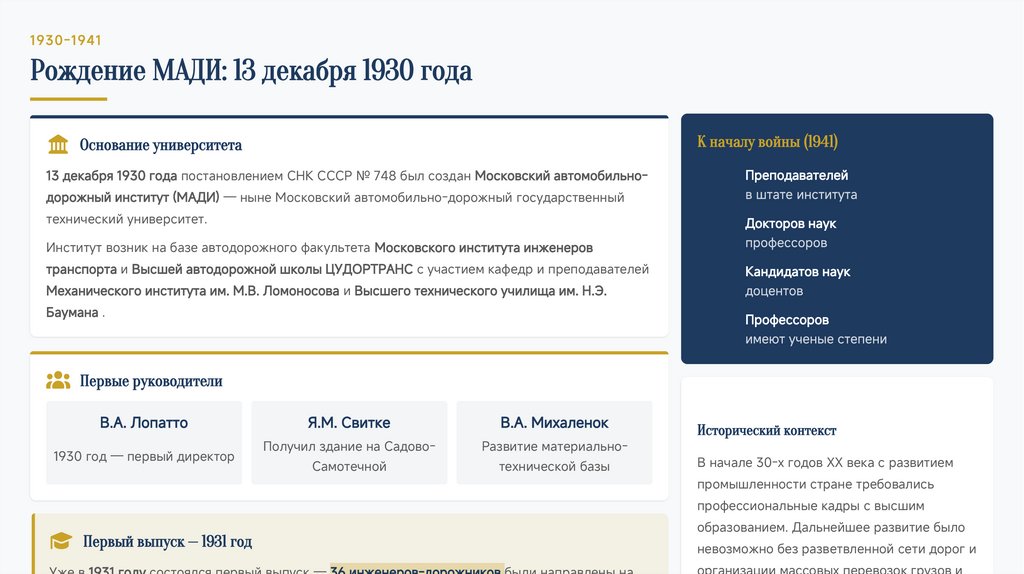Click the graduation cap icon
The image size is (1024, 574).
coord(61,541)
